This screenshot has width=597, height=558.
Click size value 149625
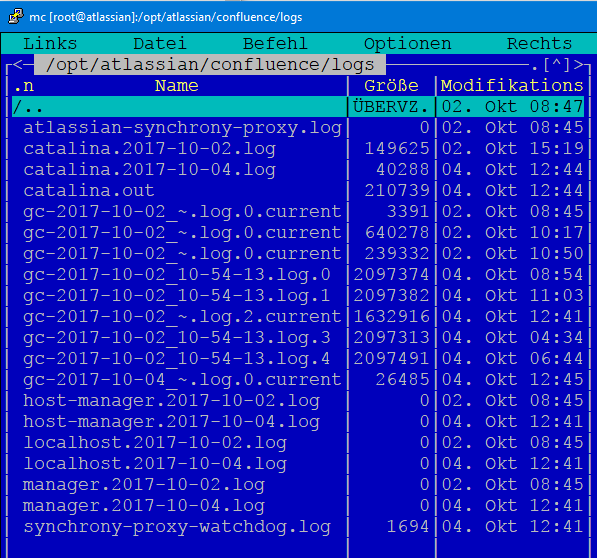click(397, 148)
